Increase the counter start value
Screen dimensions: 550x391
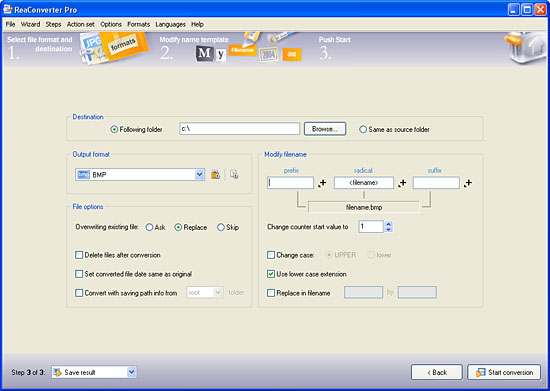click(x=388, y=223)
